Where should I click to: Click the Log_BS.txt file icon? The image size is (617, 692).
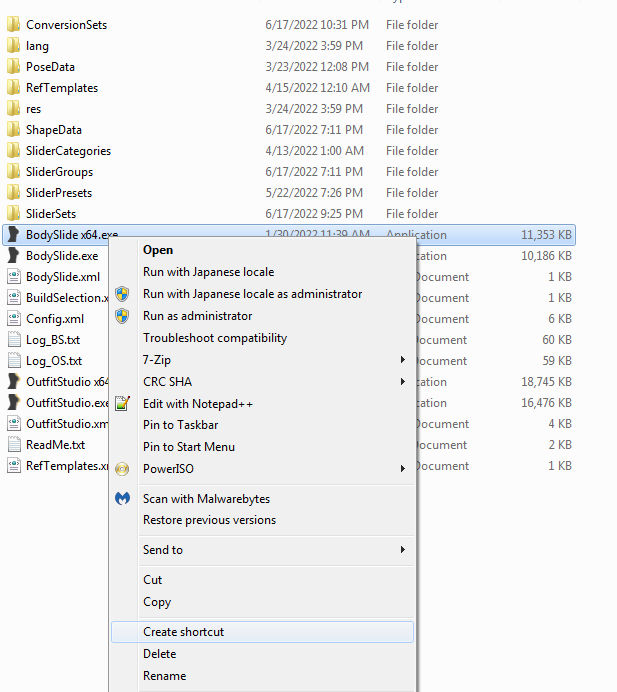point(14,339)
